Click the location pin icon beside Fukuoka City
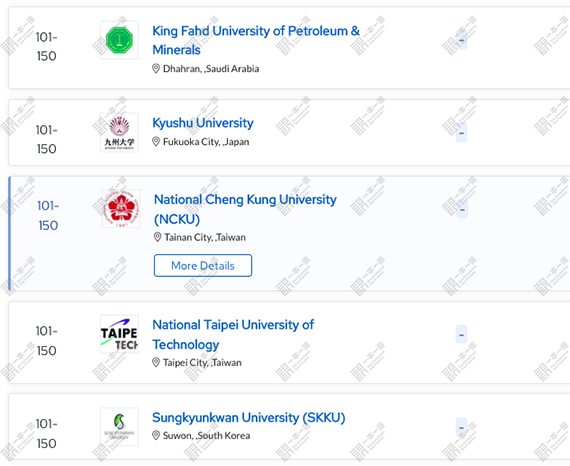The image size is (570, 466). tap(156, 141)
